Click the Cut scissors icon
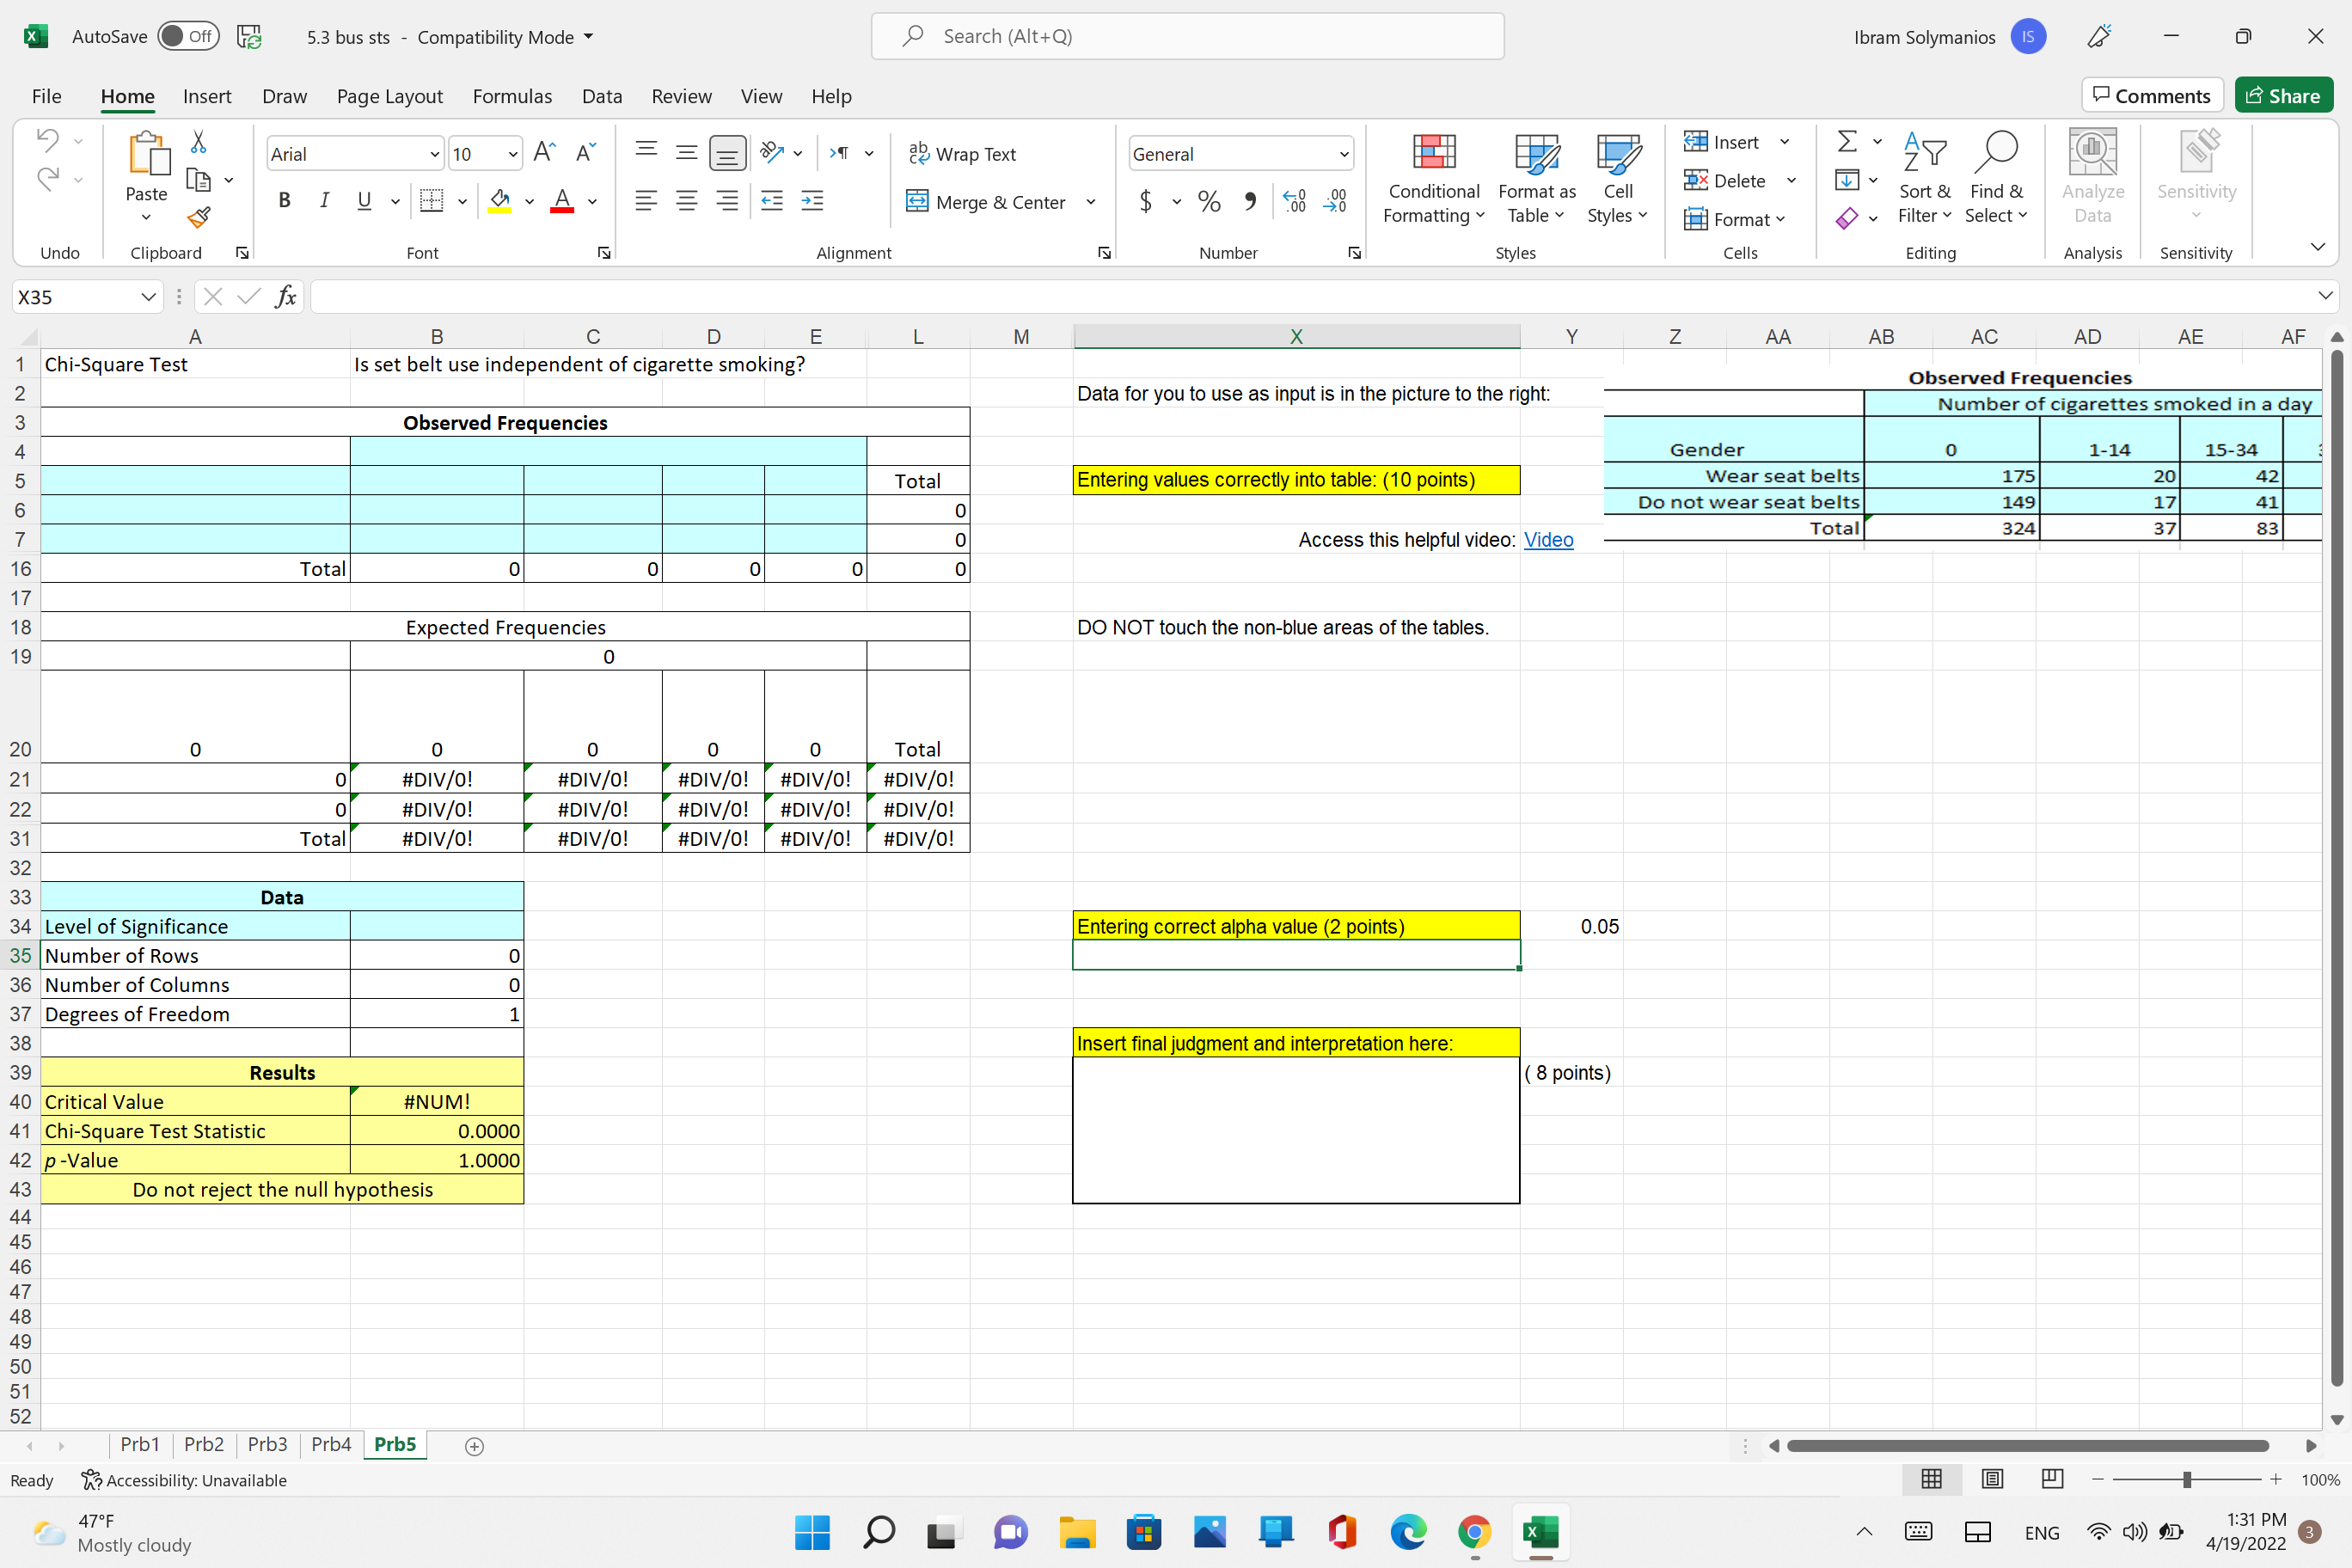The image size is (2352, 1568). (x=198, y=143)
